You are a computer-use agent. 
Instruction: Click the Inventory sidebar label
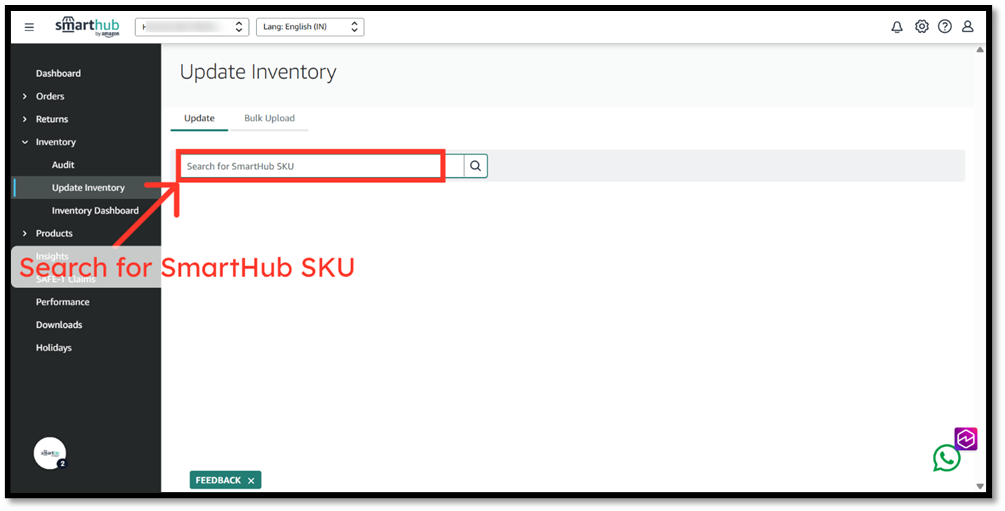point(56,142)
